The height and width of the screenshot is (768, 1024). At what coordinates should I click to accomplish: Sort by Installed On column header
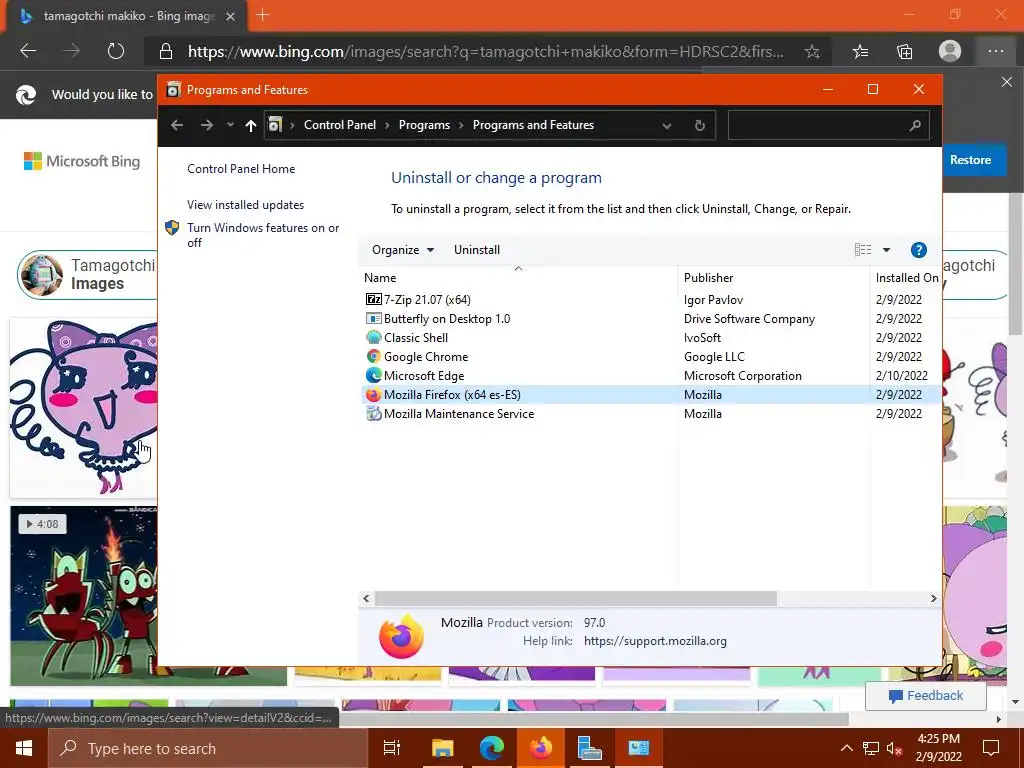click(906, 278)
